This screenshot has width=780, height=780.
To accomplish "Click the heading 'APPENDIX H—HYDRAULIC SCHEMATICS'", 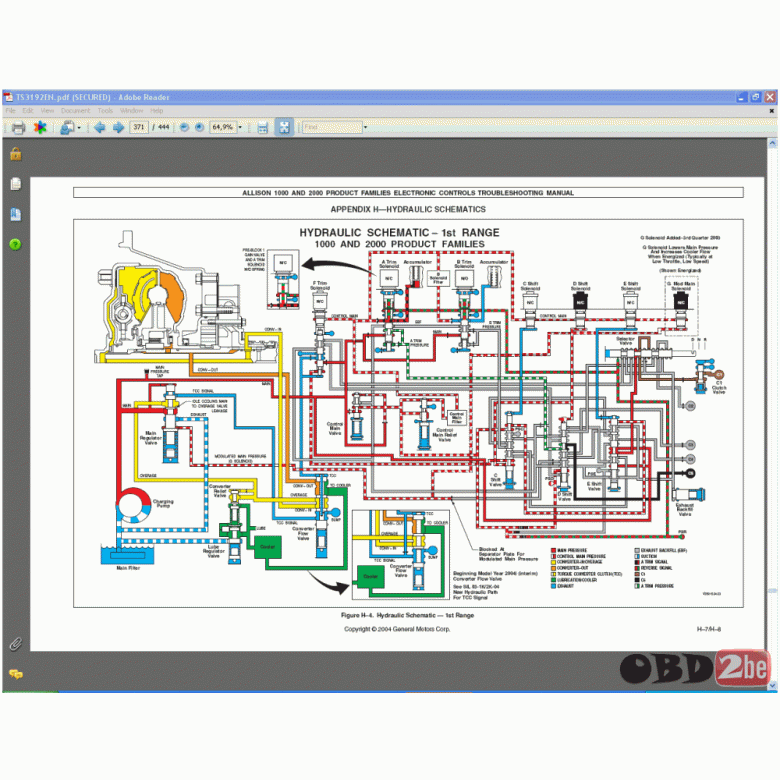I will [408, 209].
